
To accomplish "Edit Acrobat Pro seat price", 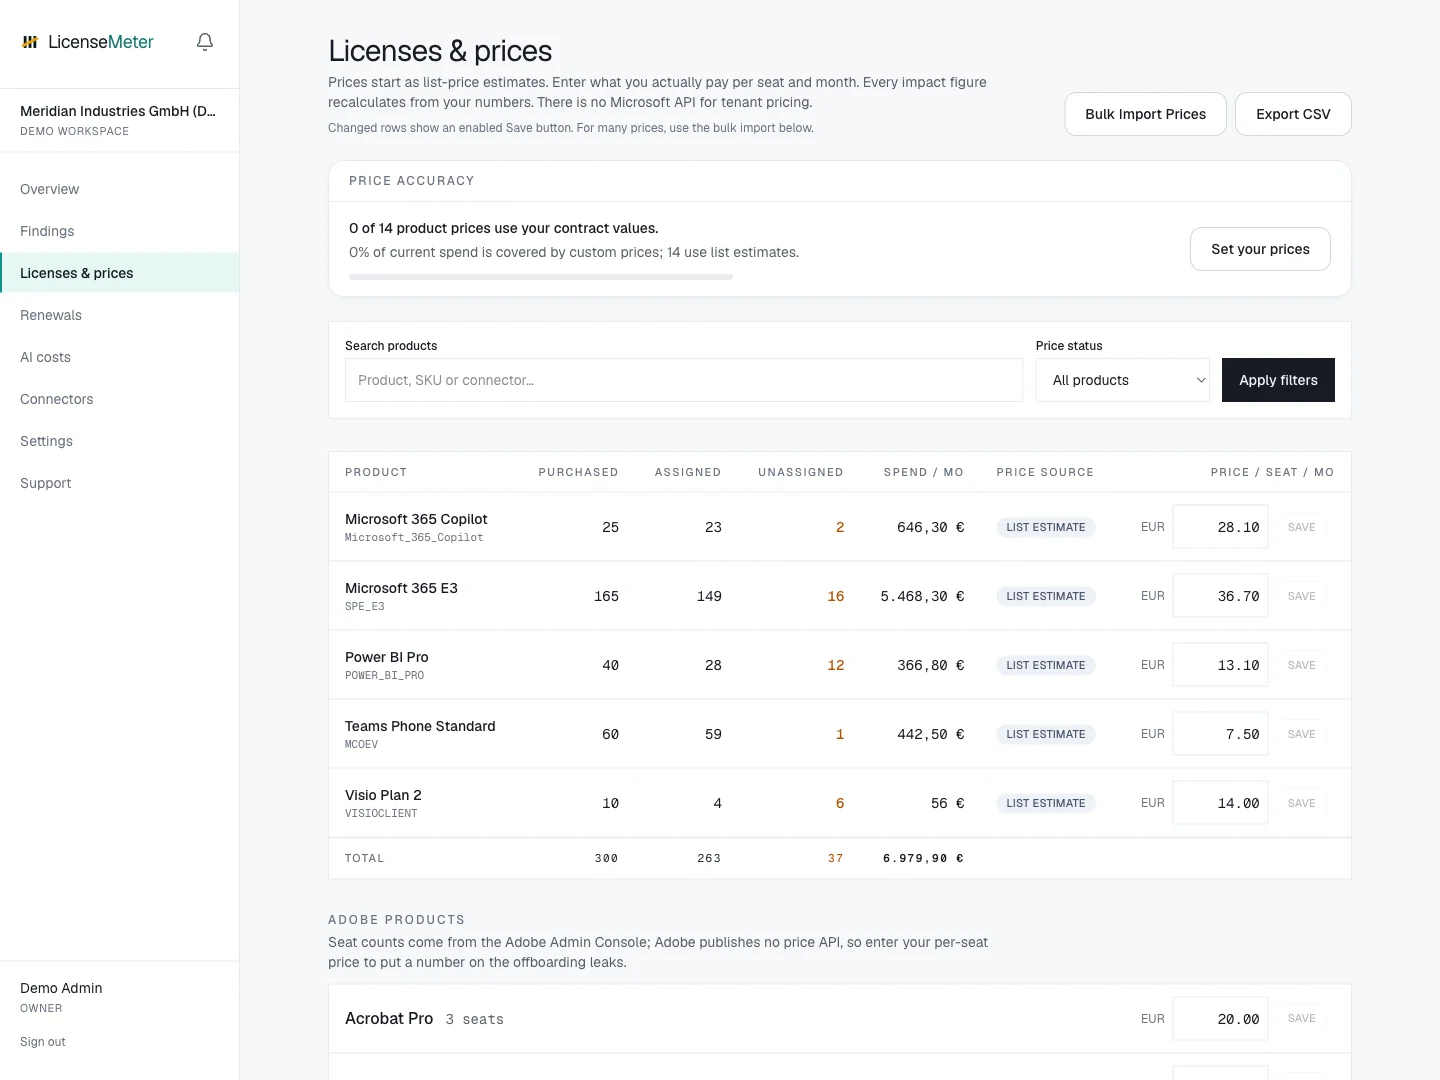I will (x=1220, y=1019).
